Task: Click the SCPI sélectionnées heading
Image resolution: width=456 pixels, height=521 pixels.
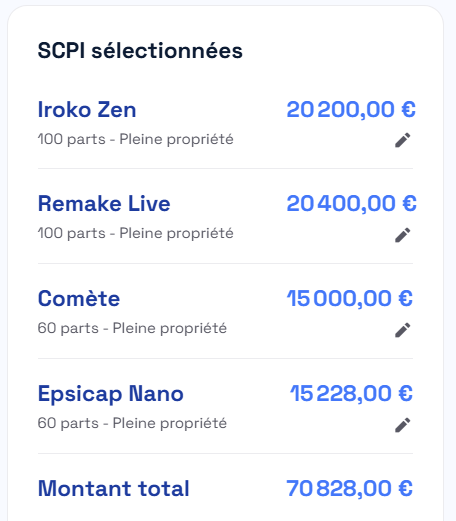Action: point(140,51)
